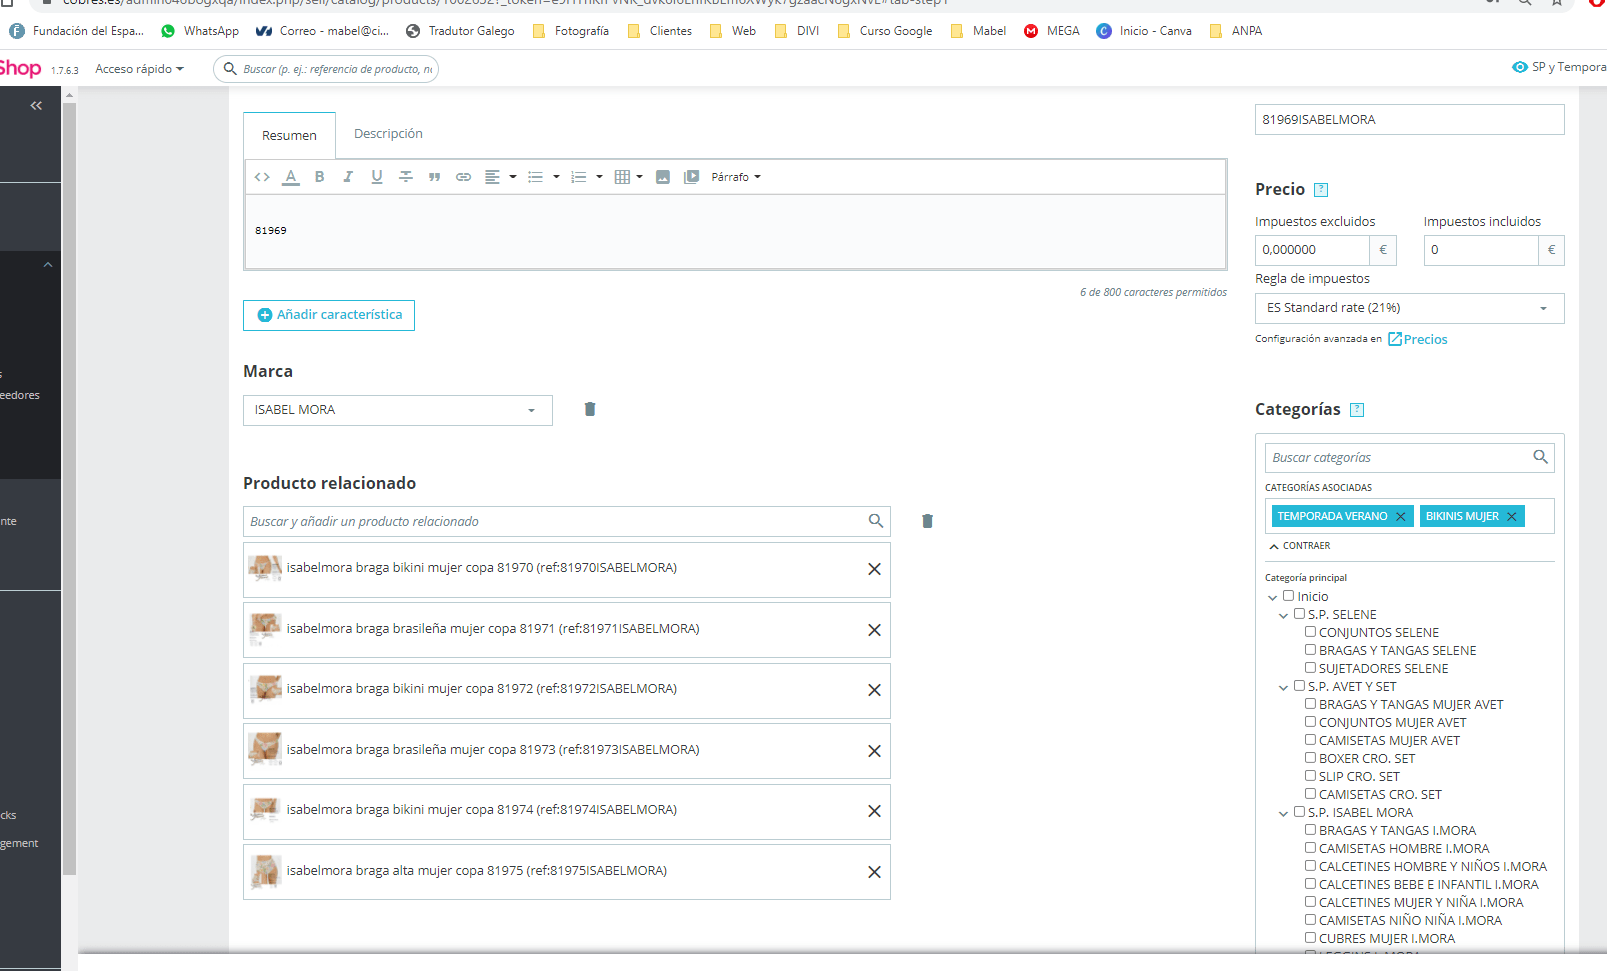Open ES Standard rate tax dropdown
Image resolution: width=1607 pixels, height=971 pixels.
[x=1409, y=308]
